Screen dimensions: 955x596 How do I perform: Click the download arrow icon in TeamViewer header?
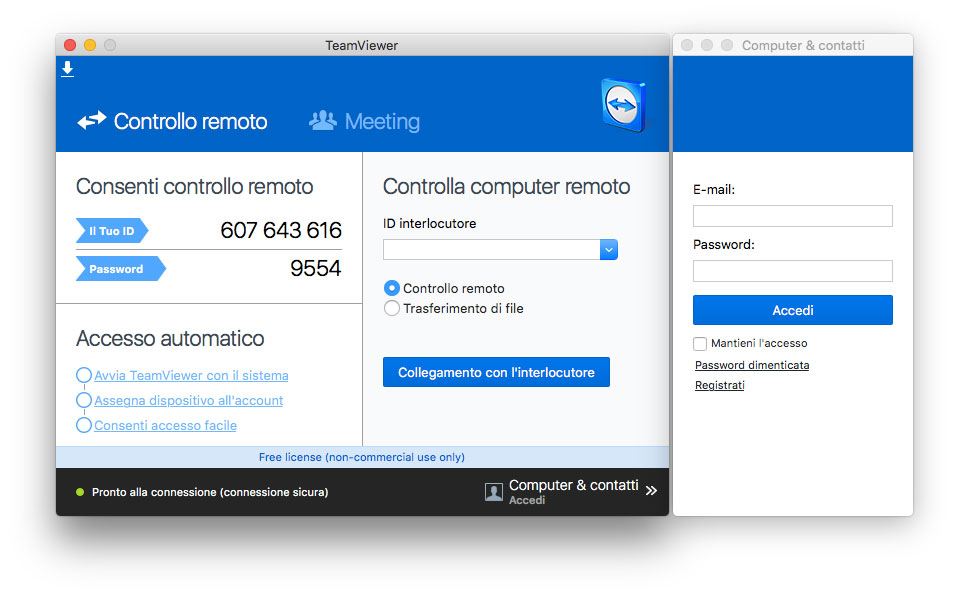pos(68,69)
